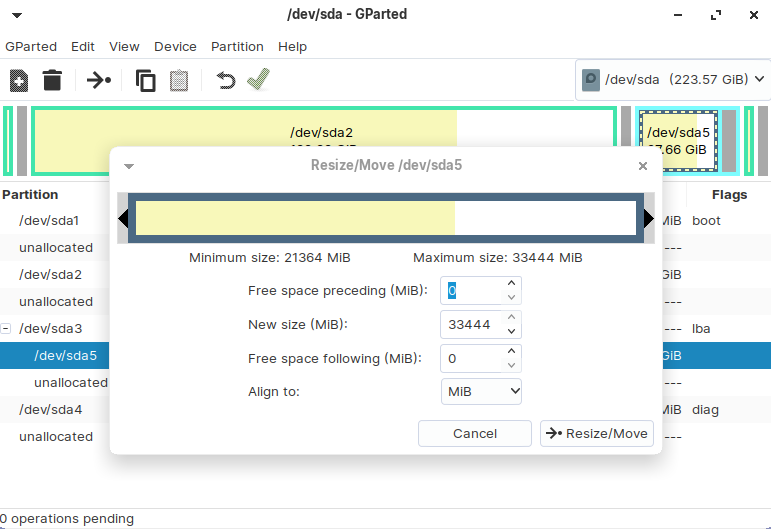Click the lba flag of /dev/sda3
The width and height of the screenshot is (771, 529).
click(701, 328)
